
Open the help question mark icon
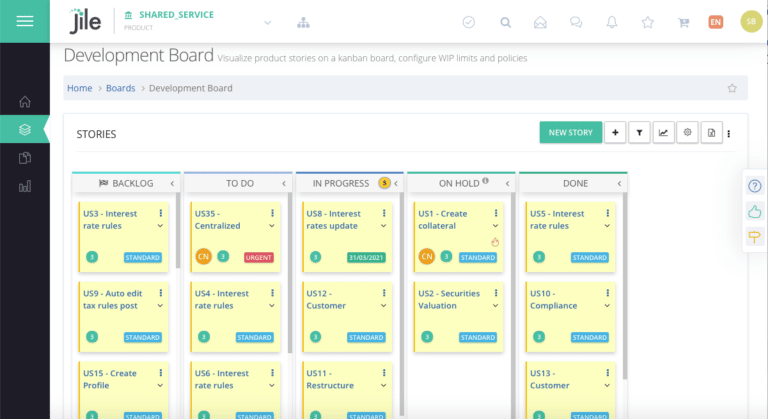755,186
